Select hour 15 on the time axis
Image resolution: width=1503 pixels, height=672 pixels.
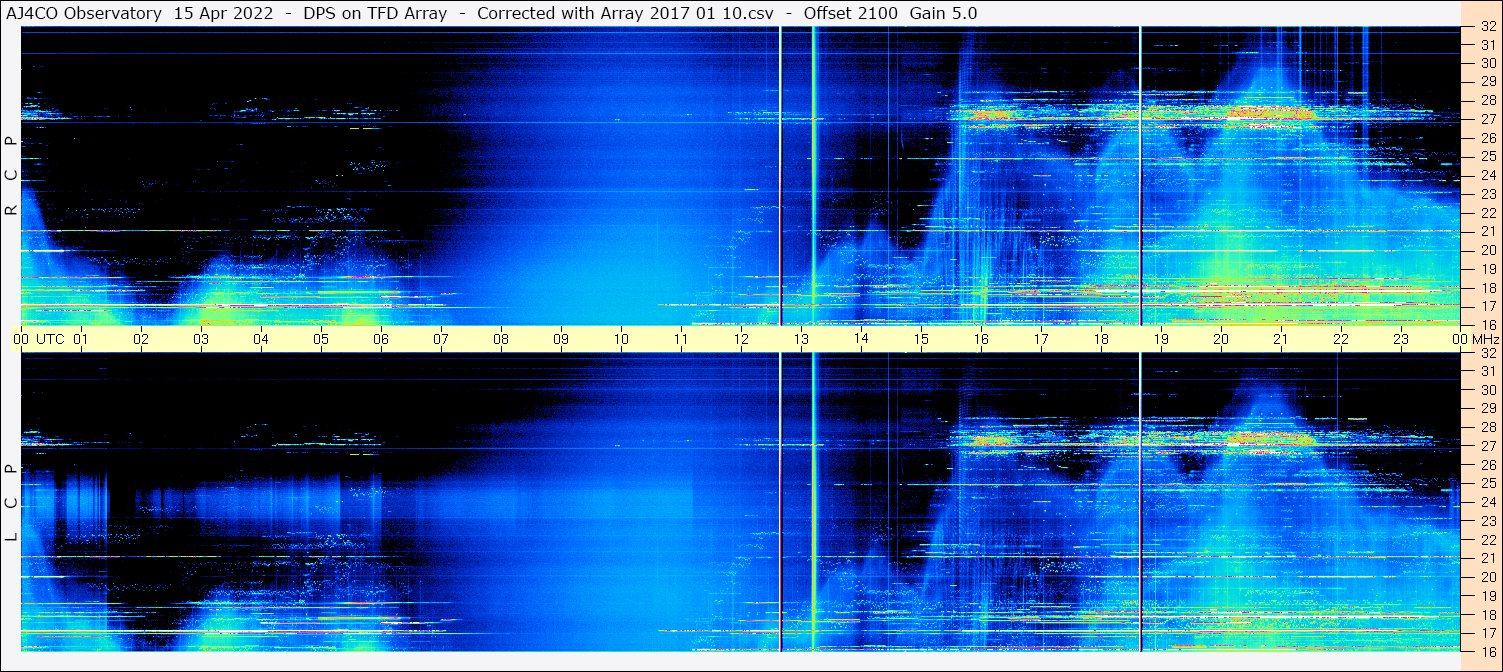tap(921, 339)
